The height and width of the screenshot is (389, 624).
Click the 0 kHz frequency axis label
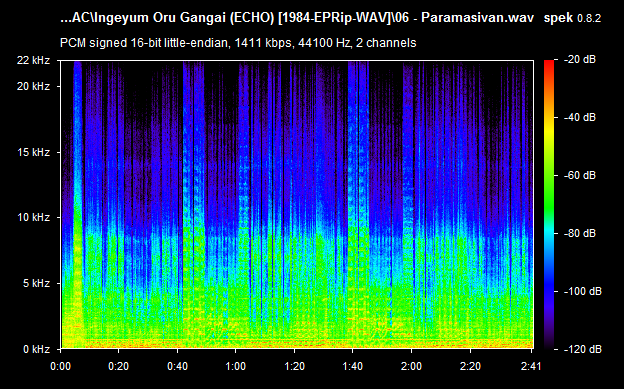coord(36,349)
